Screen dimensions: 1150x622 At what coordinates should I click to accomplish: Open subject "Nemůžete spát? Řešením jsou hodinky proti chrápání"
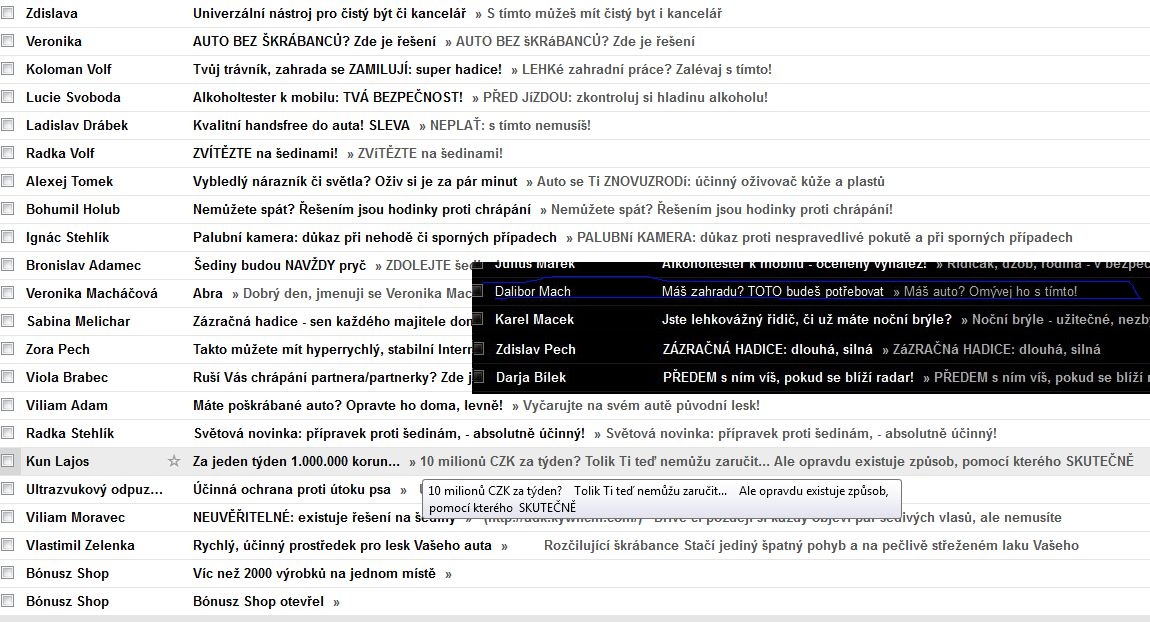pyautogui.click(x=362, y=209)
